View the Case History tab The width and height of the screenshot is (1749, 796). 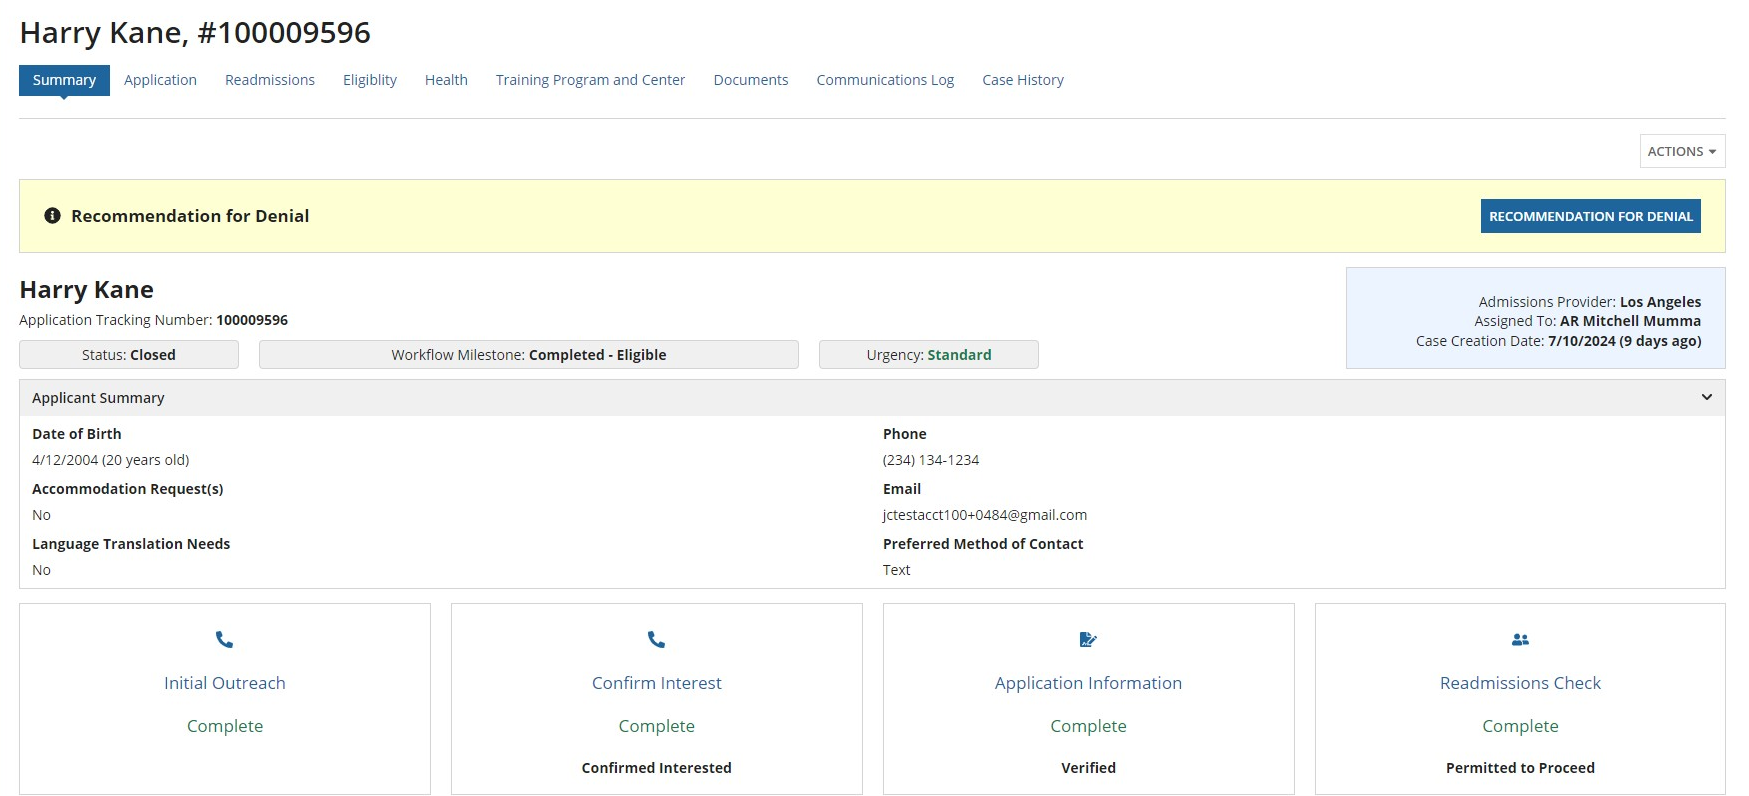tap(1023, 80)
